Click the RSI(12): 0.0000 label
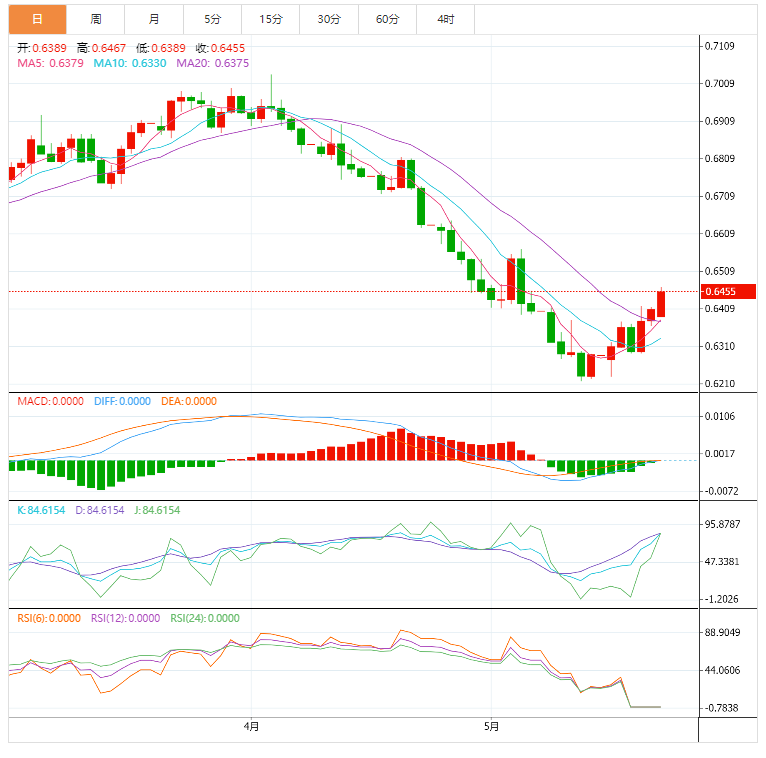 [x=126, y=618]
